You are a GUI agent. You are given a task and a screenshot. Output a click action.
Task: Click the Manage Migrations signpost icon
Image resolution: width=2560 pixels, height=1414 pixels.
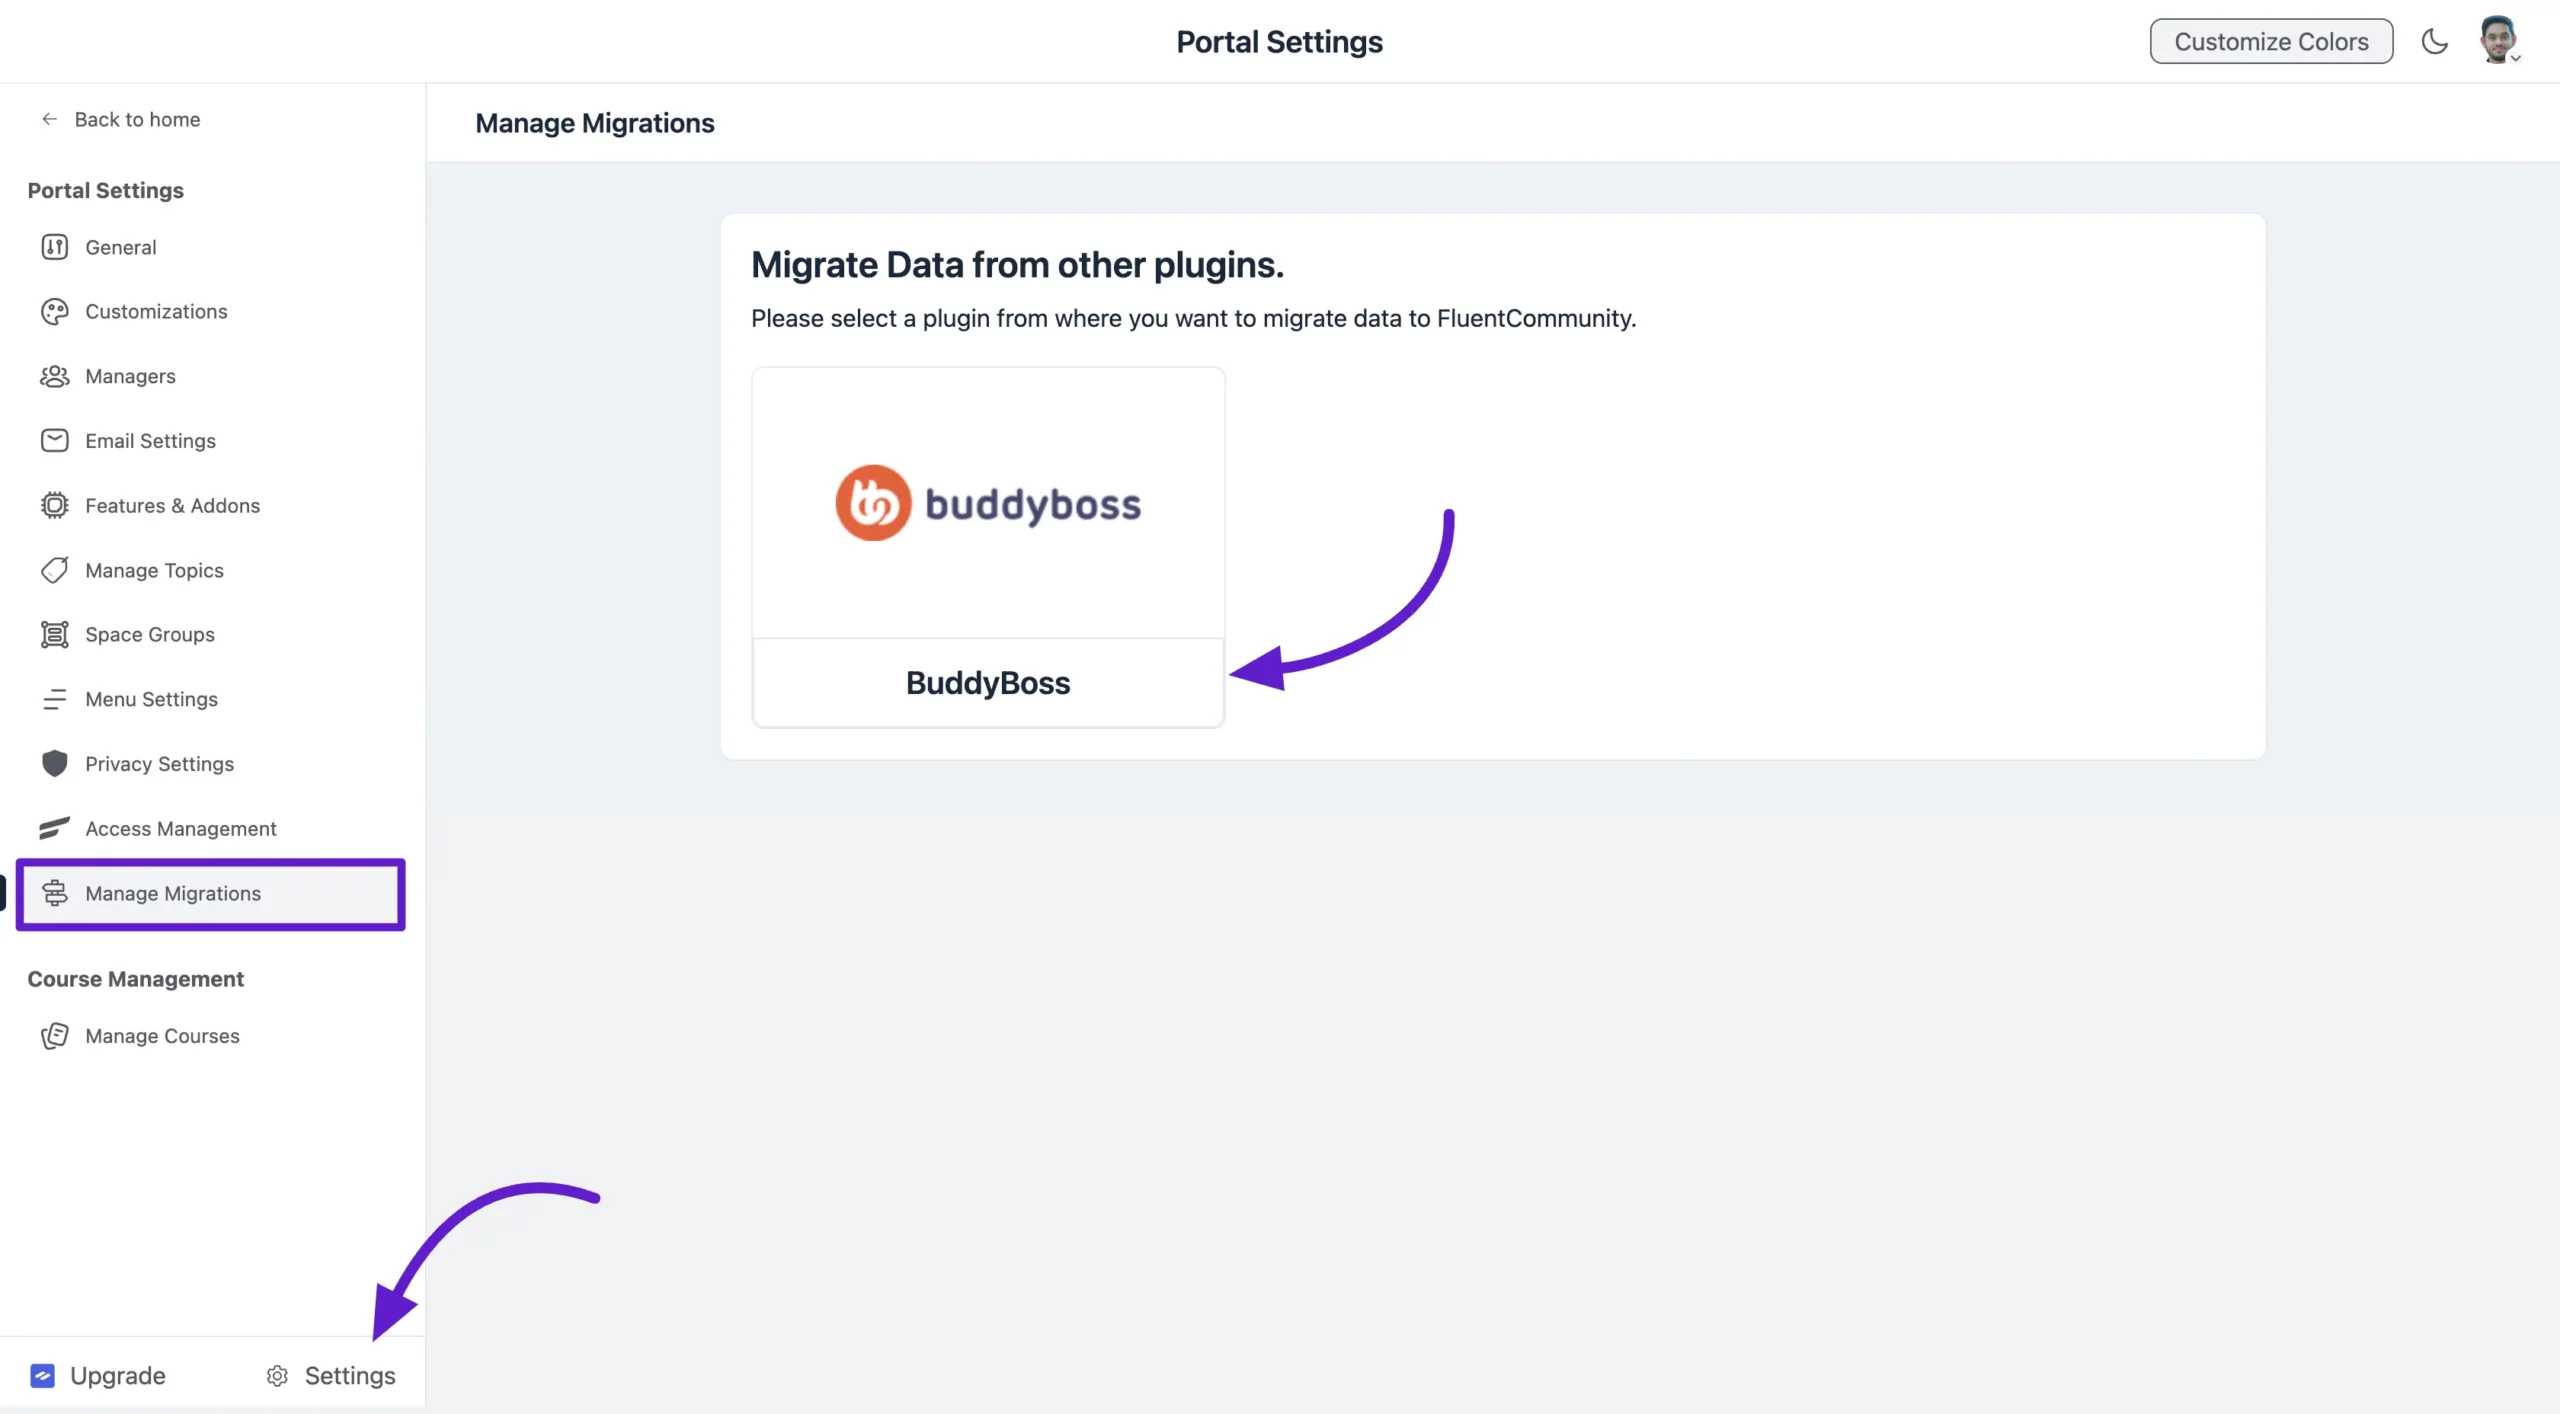coord(54,894)
